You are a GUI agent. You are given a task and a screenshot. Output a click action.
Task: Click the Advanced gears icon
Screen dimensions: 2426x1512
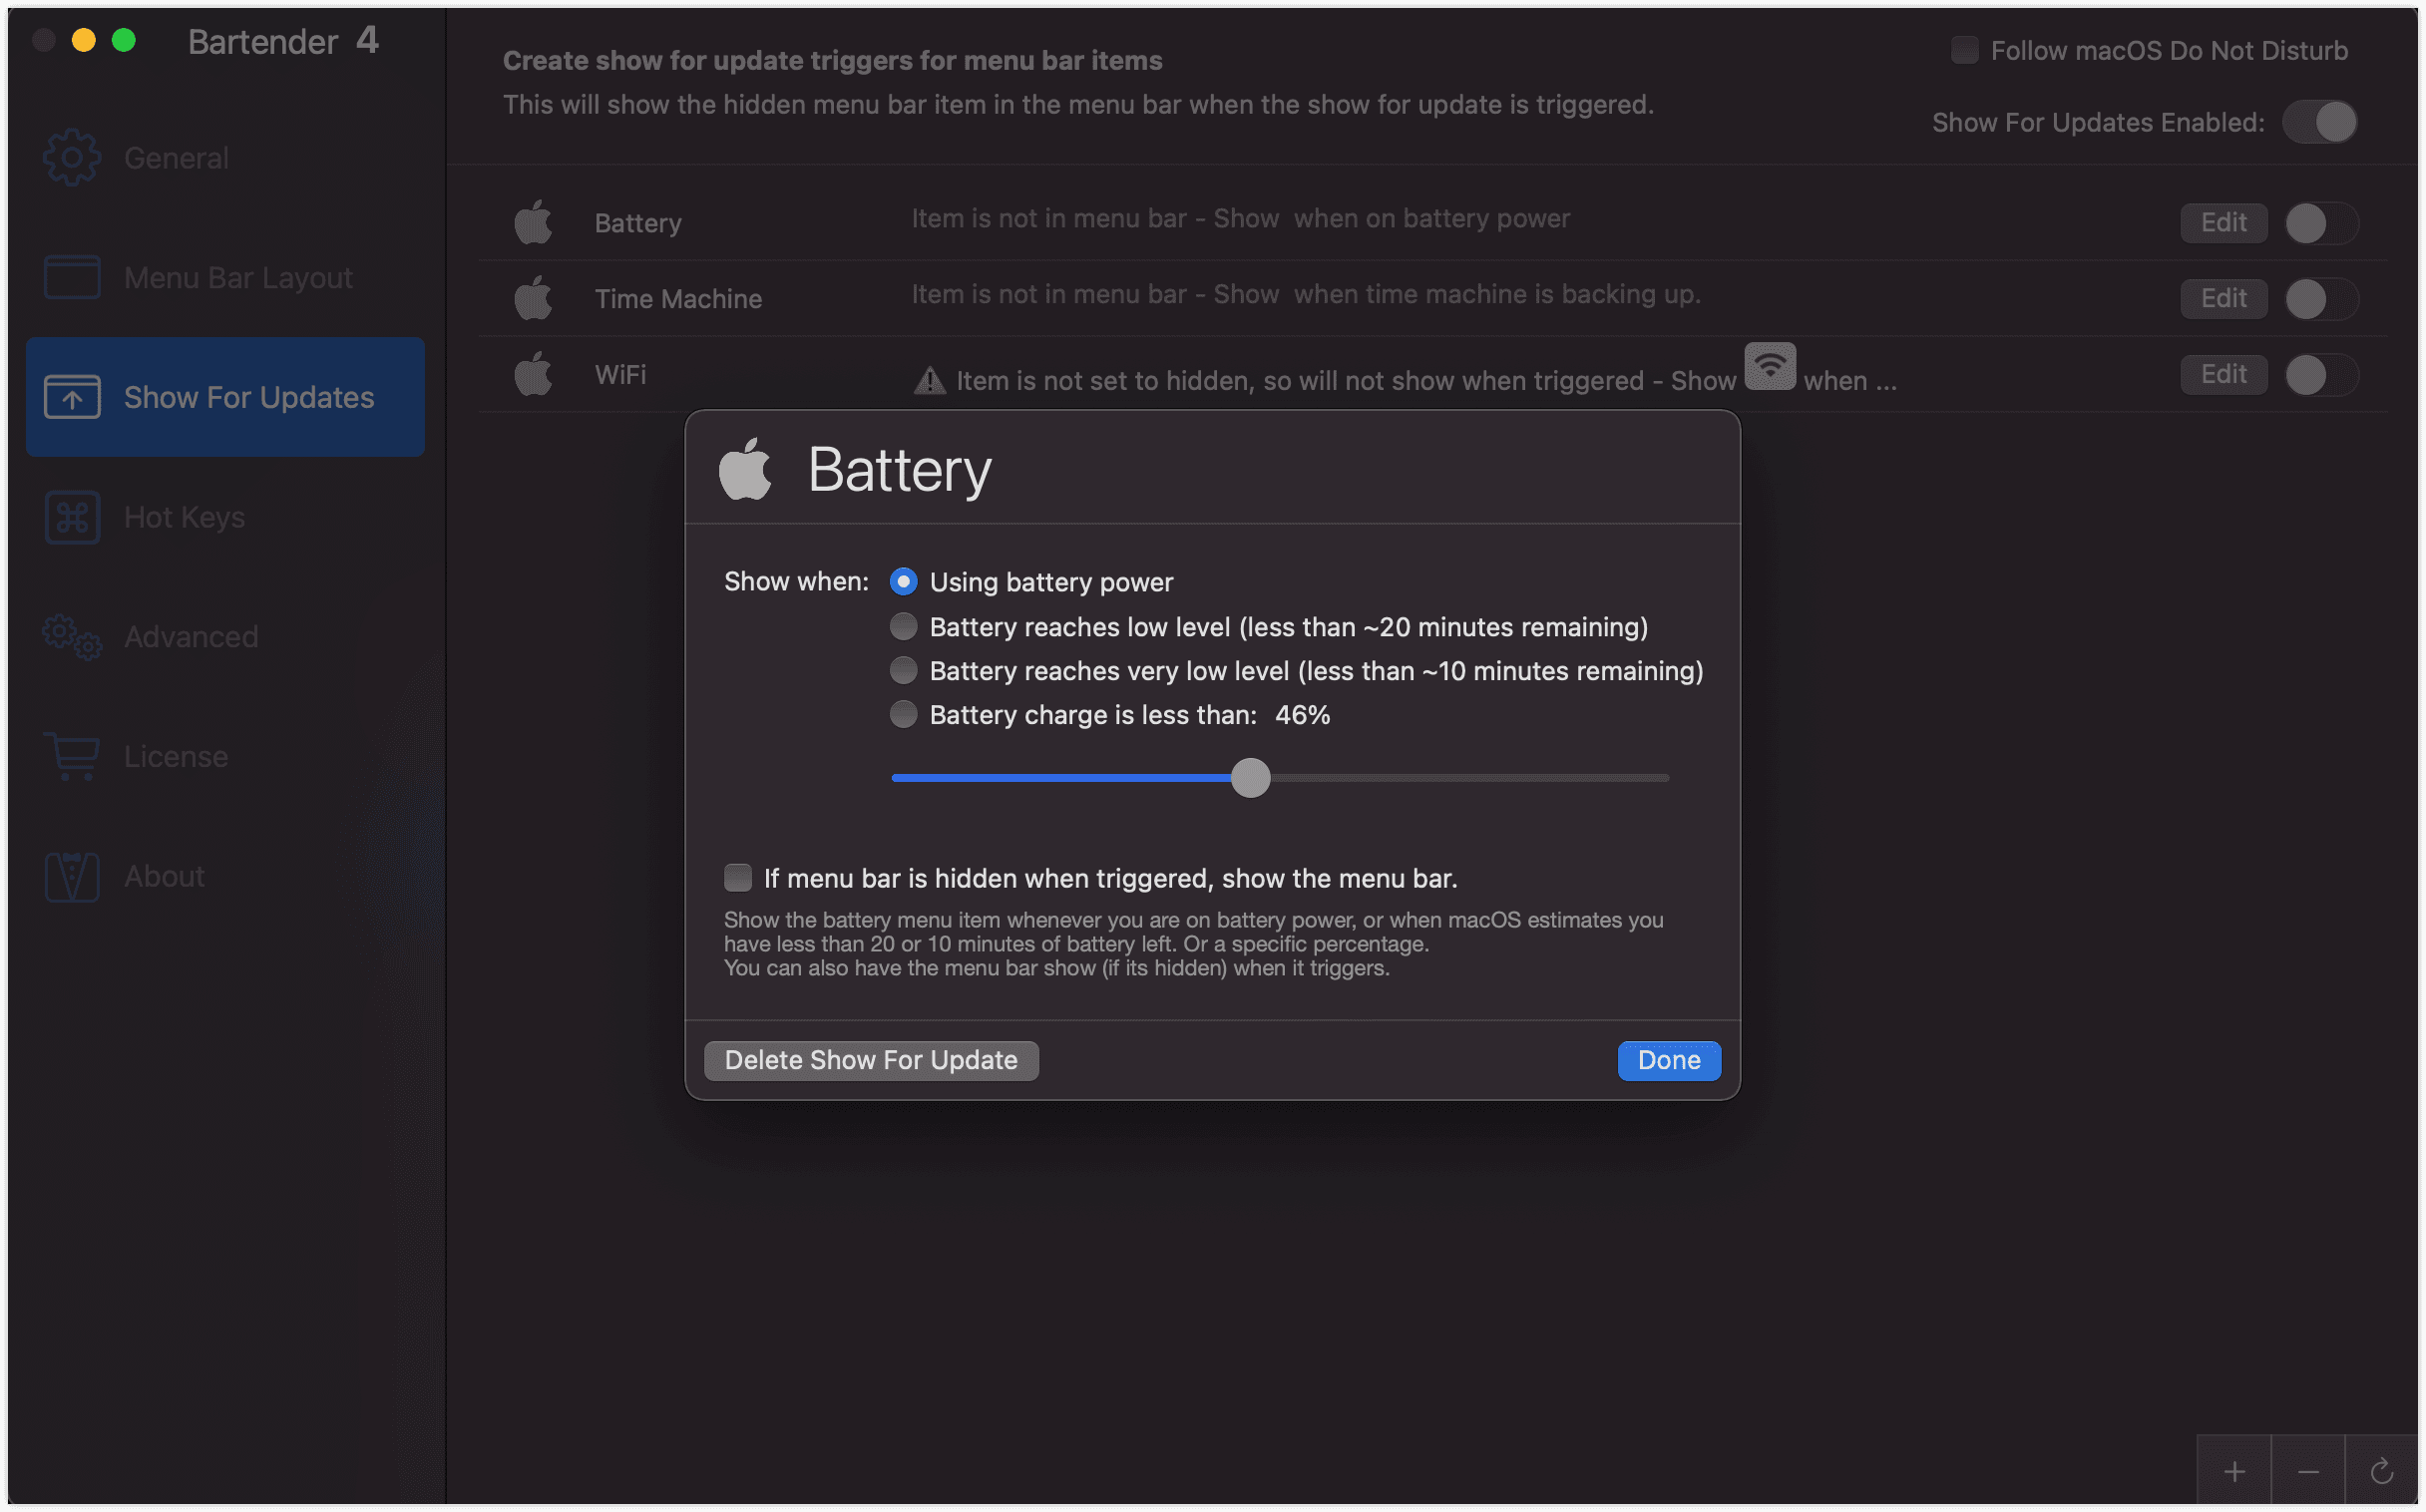[x=72, y=637]
